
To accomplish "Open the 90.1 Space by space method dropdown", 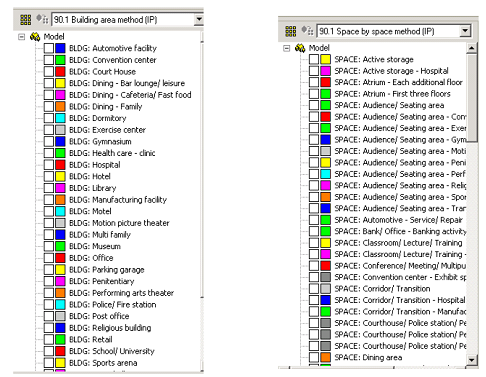I will click(465, 31).
